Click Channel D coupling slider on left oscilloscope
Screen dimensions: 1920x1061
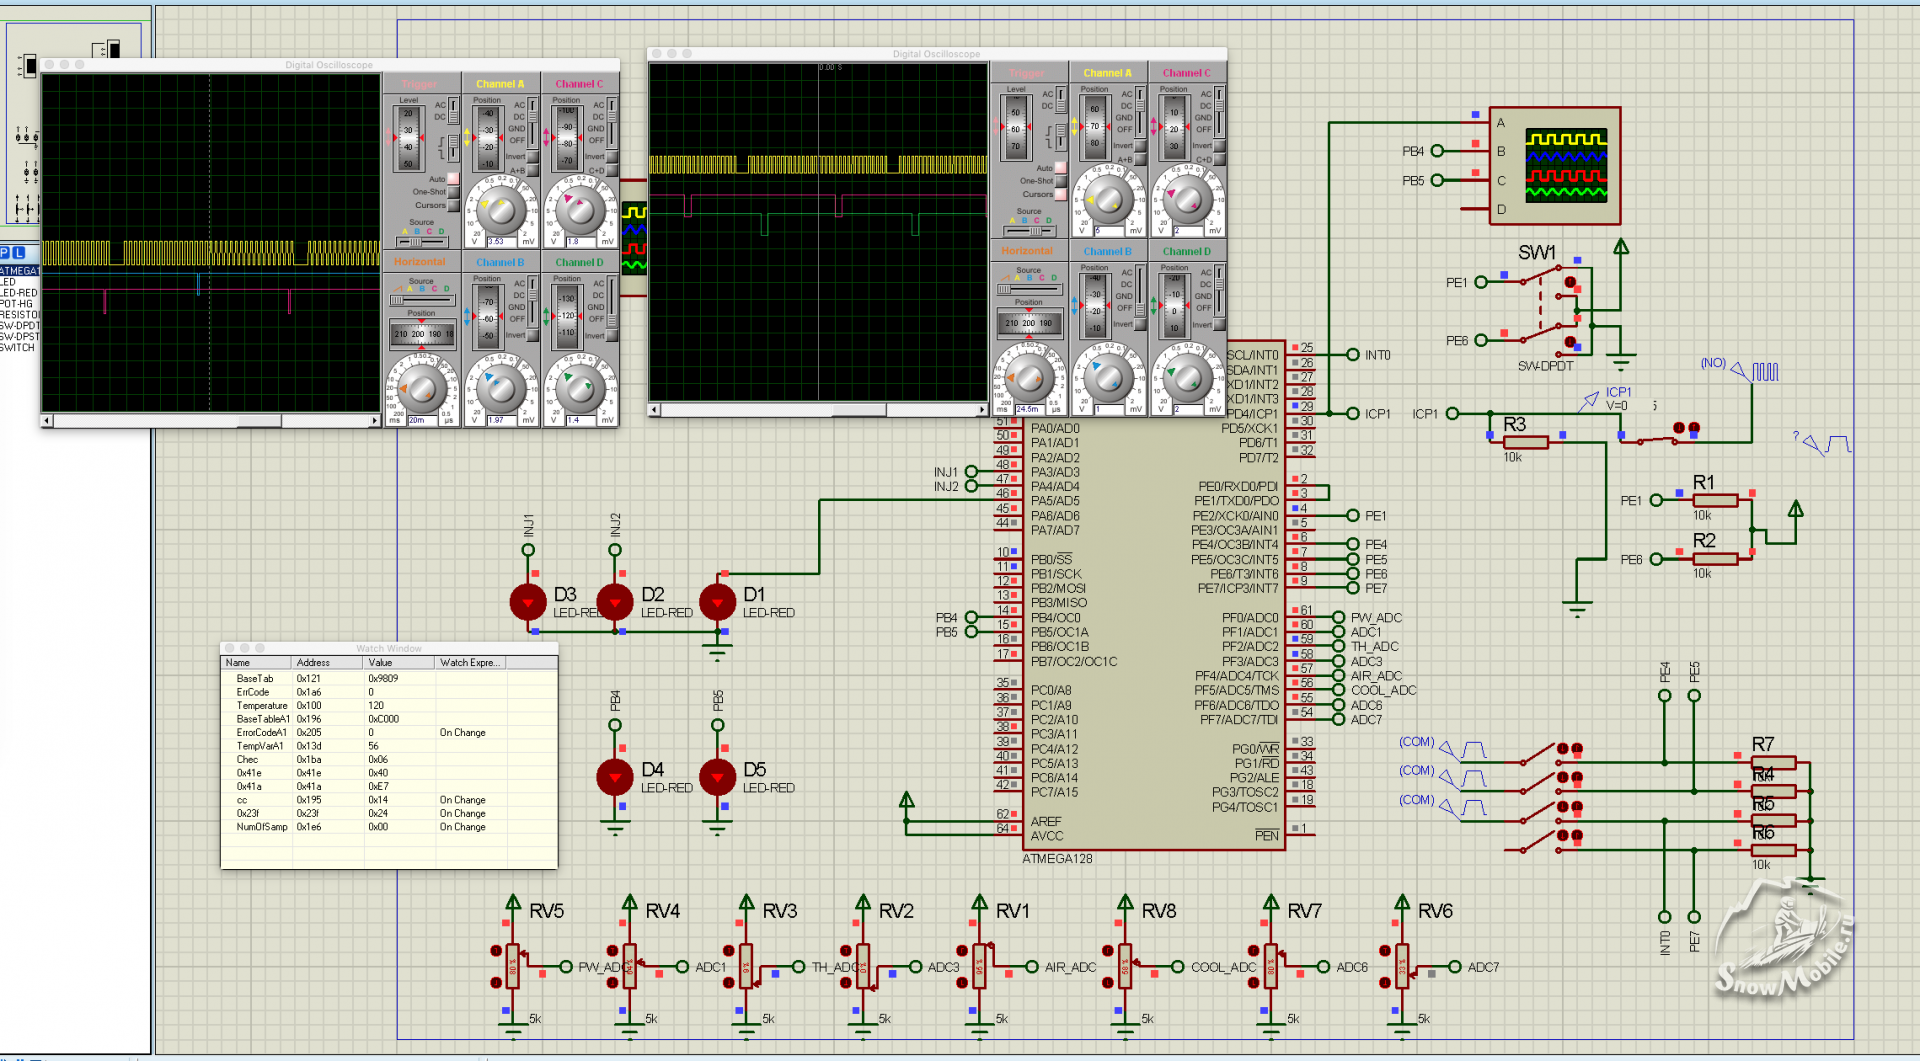[x=612, y=303]
